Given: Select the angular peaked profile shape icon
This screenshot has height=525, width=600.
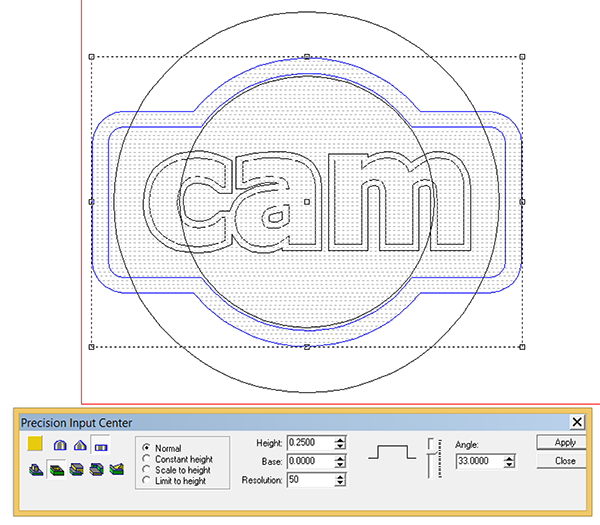Looking at the screenshot, I should coord(80,445).
